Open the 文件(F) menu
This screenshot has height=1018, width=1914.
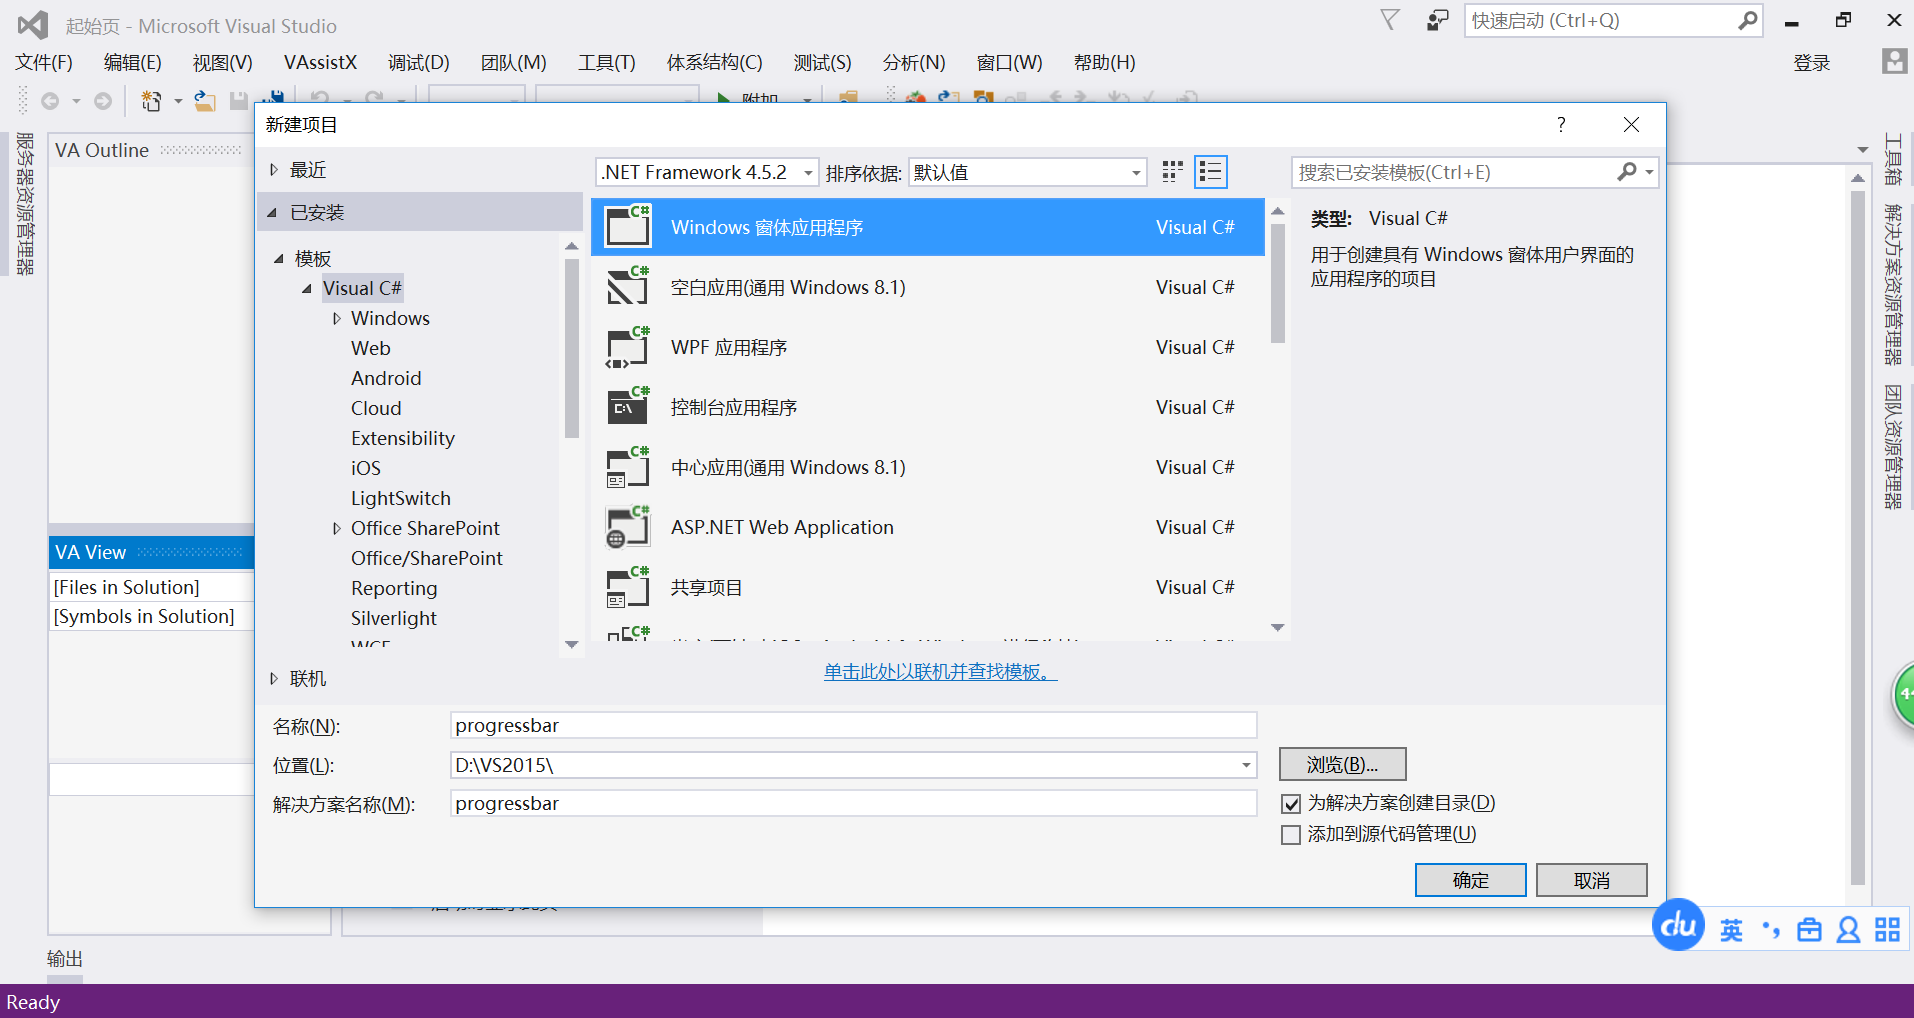tap(44, 62)
